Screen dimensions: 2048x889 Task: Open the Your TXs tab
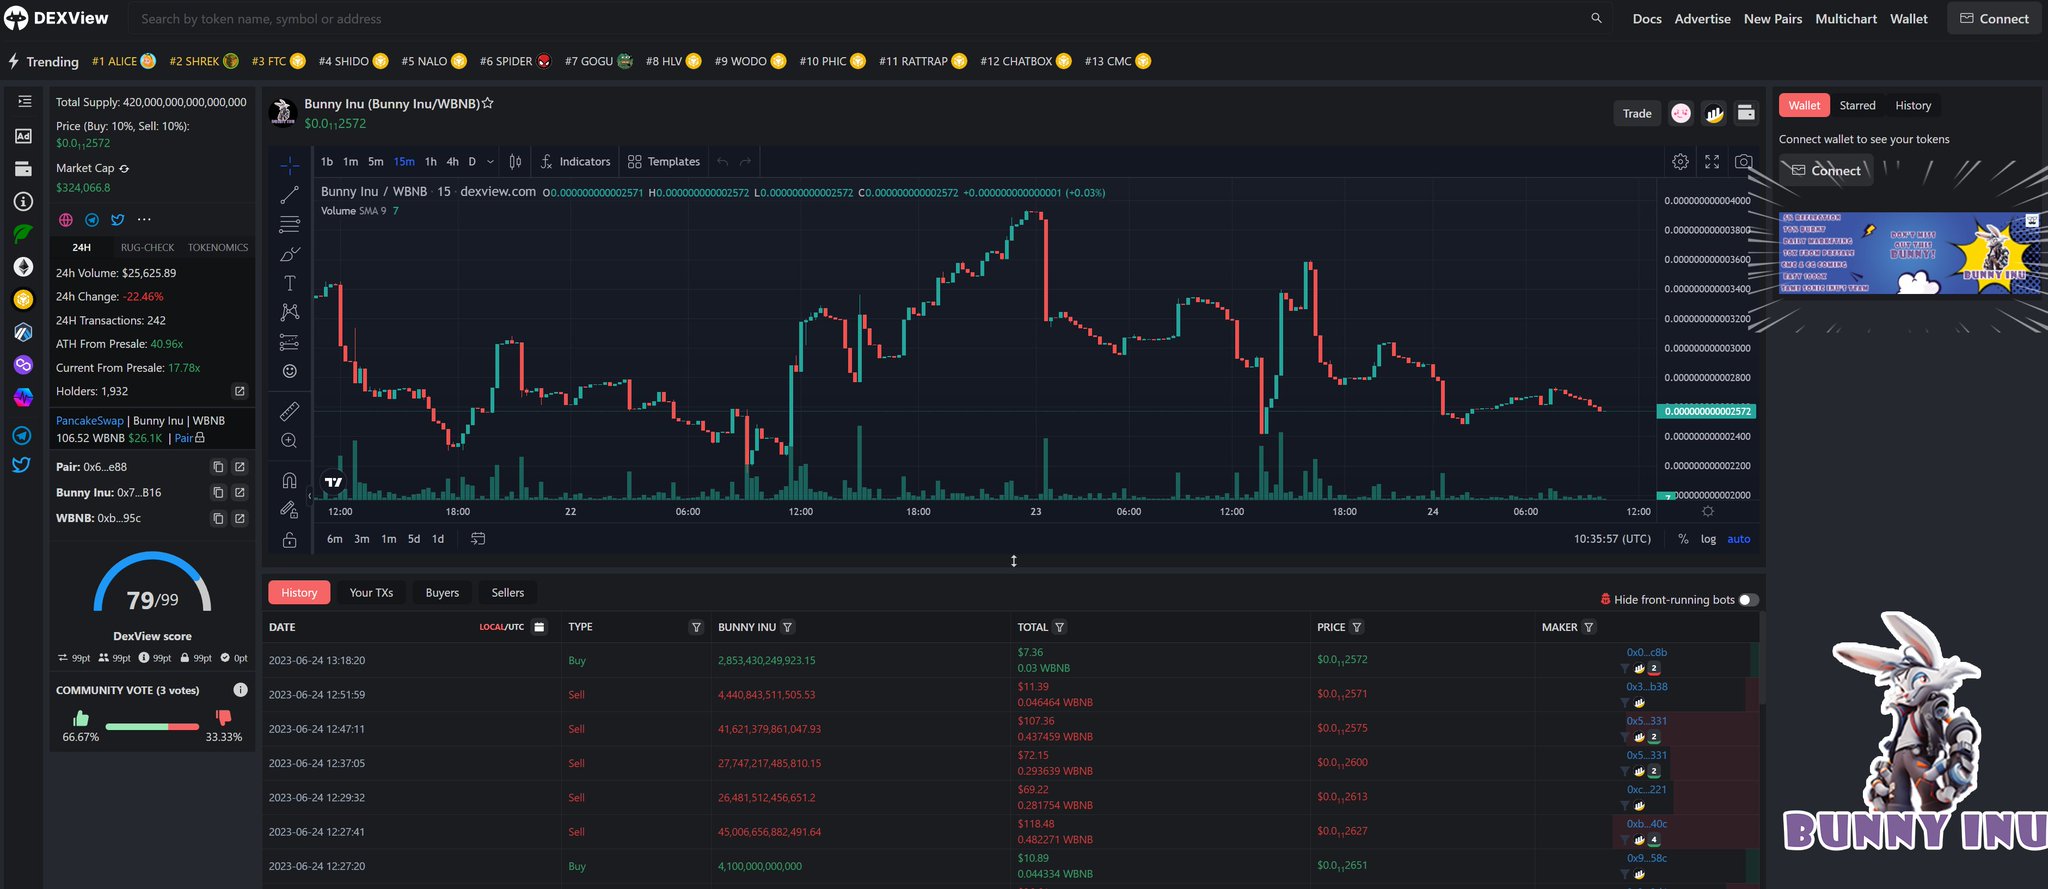tap(371, 593)
